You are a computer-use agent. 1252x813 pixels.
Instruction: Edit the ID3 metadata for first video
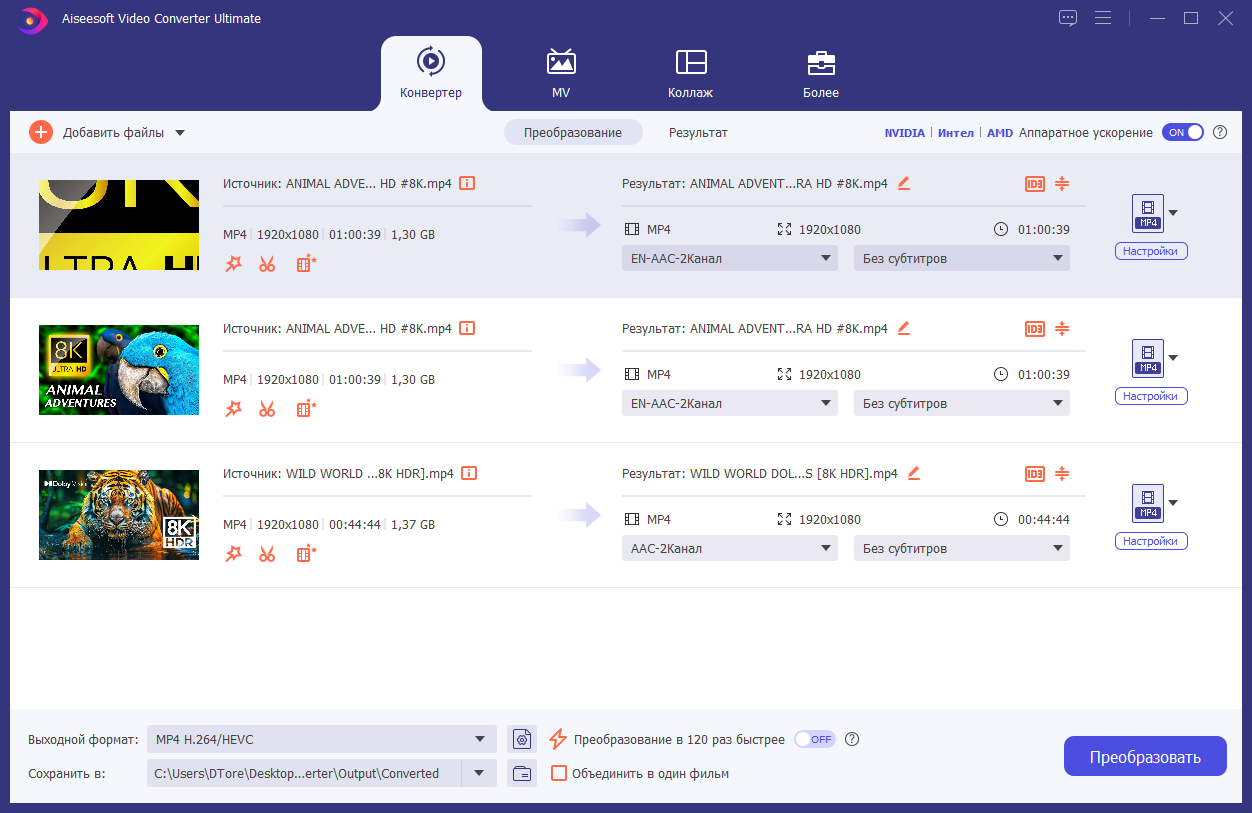click(1035, 184)
